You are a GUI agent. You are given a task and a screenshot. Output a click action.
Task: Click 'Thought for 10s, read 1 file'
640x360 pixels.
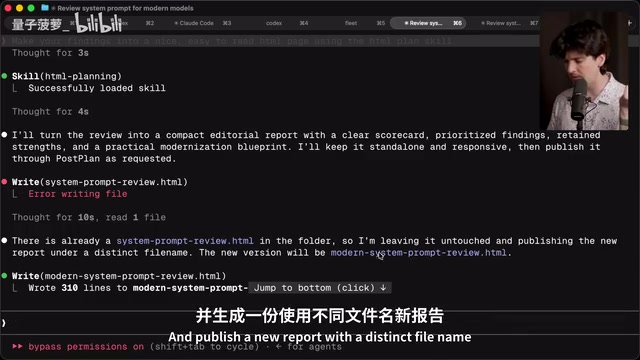pos(89,218)
